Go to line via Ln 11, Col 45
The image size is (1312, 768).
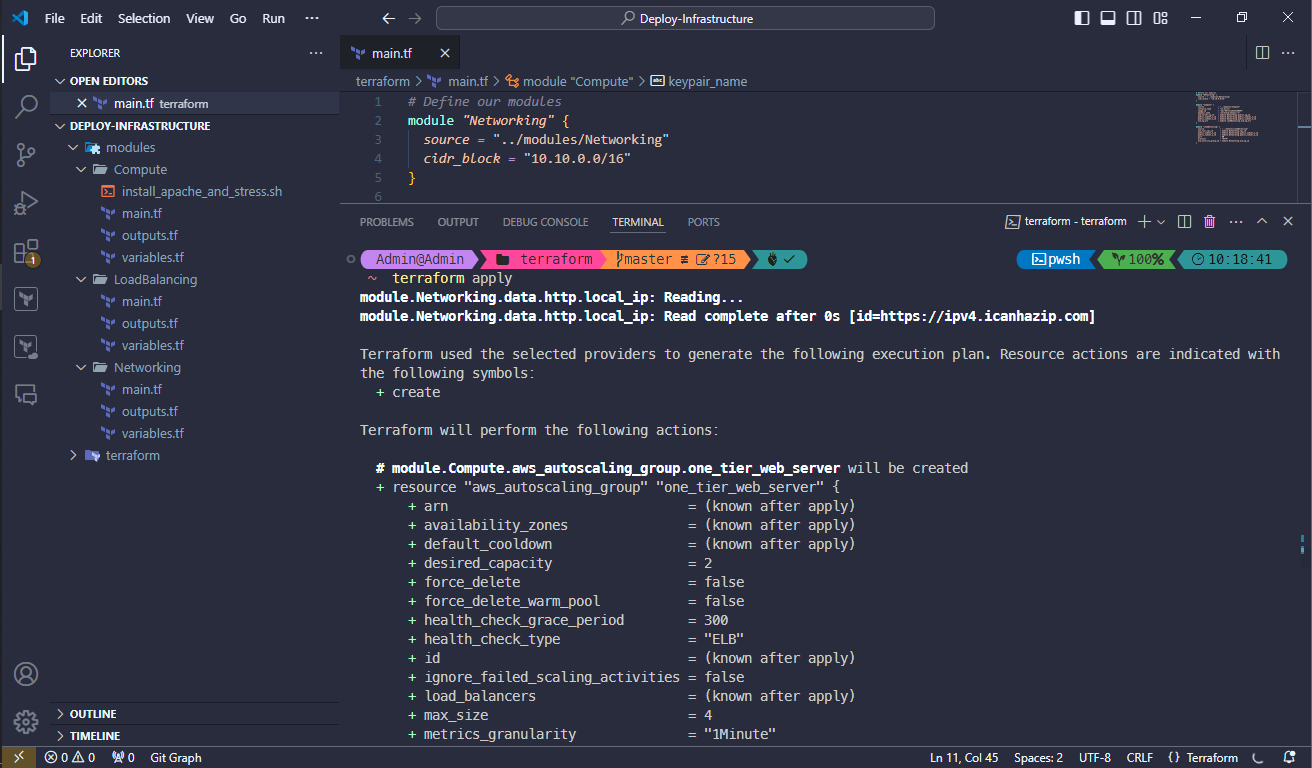coord(964,758)
